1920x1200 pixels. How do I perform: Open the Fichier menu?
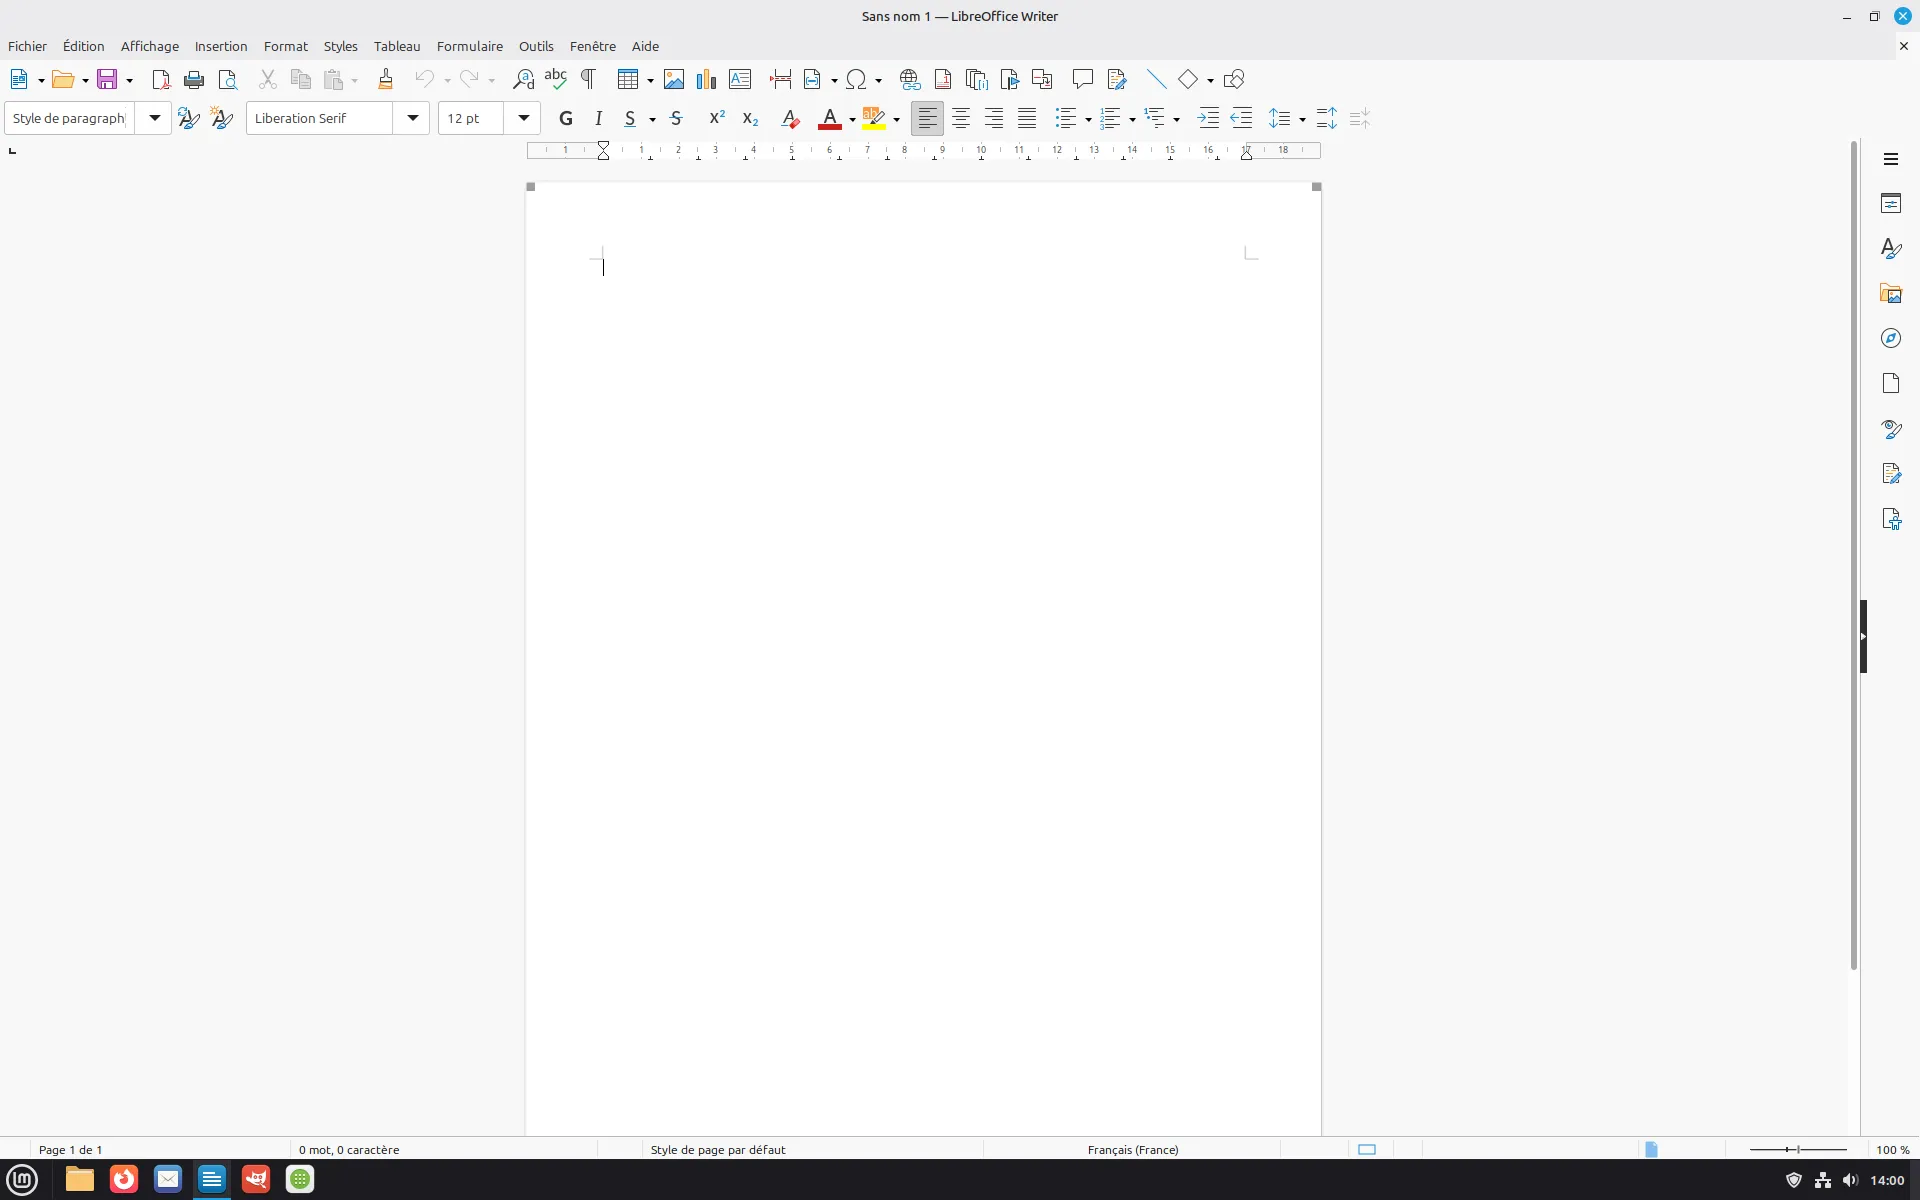(27, 46)
